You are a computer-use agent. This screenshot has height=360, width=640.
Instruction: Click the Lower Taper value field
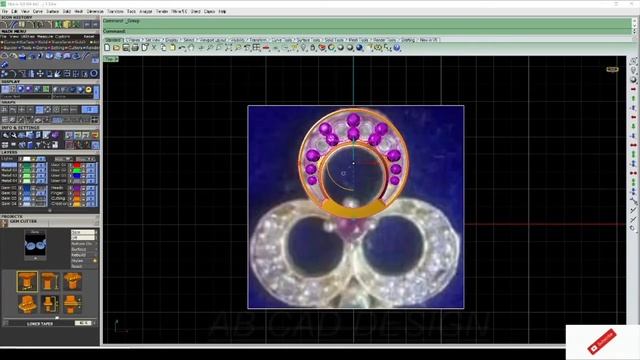[x=83, y=323]
